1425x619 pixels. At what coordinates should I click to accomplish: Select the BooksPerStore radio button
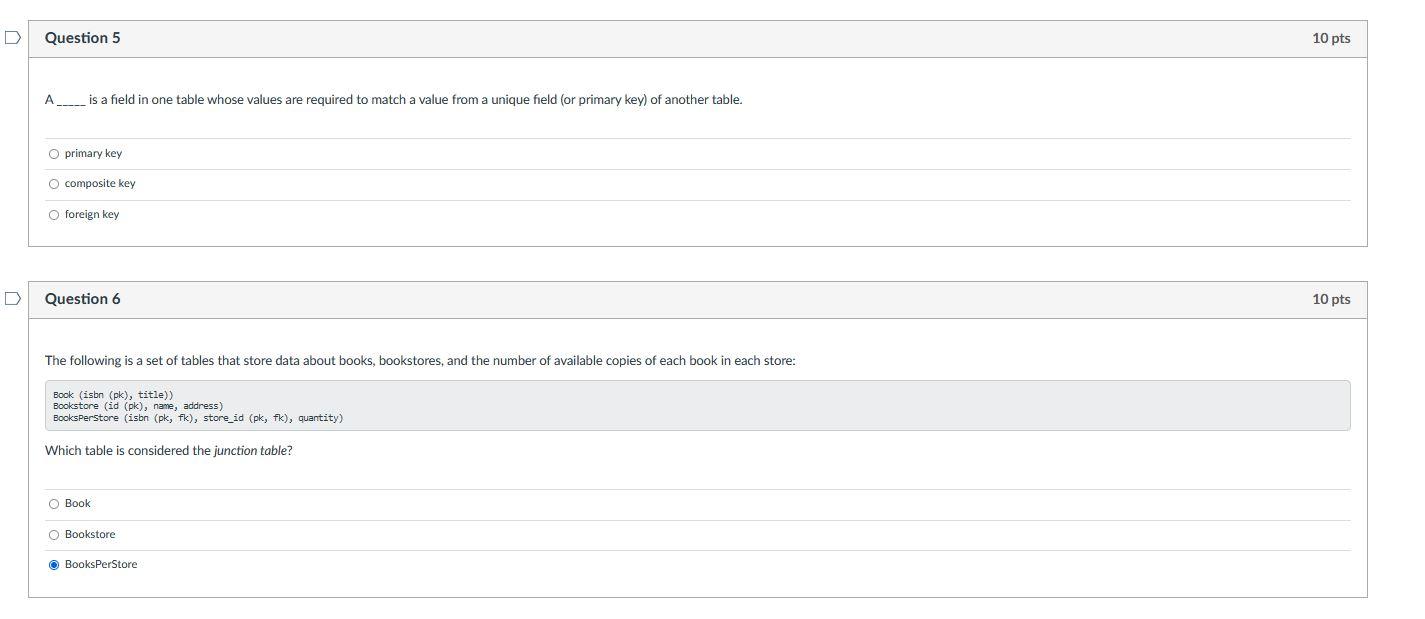(x=53, y=564)
